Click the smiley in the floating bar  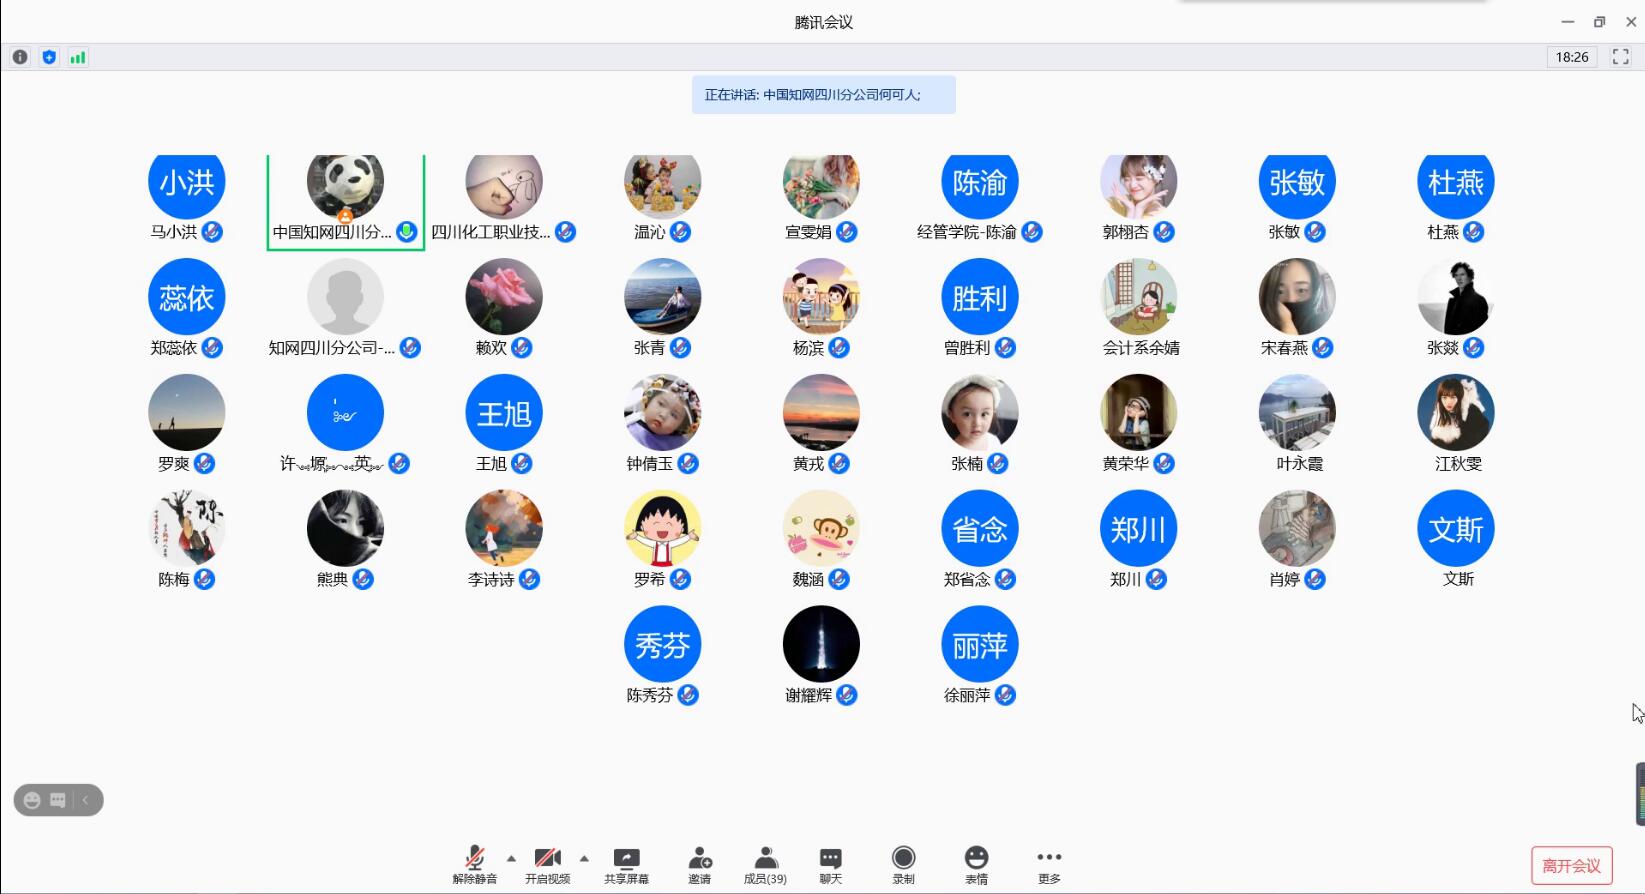(32, 800)
